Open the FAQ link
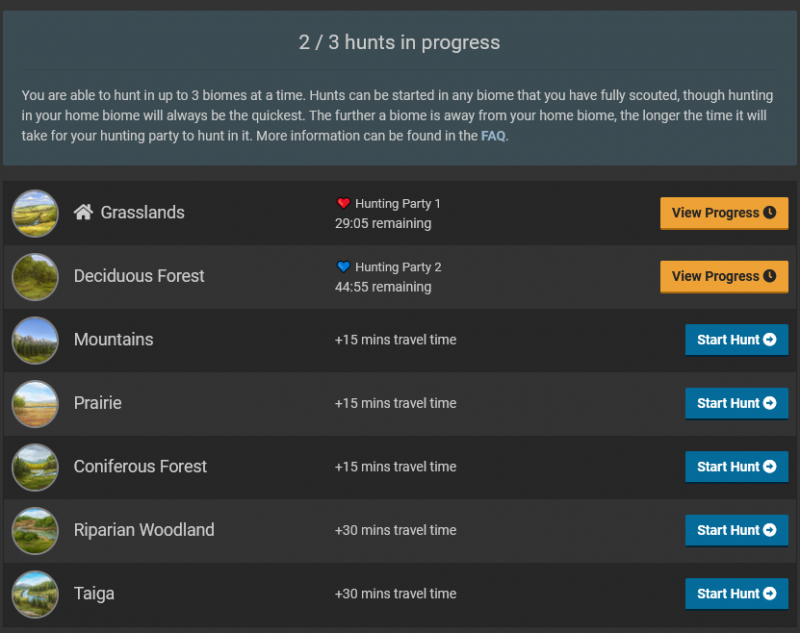Viewport: 800px width, 633px height. click(x=493, y=136)
